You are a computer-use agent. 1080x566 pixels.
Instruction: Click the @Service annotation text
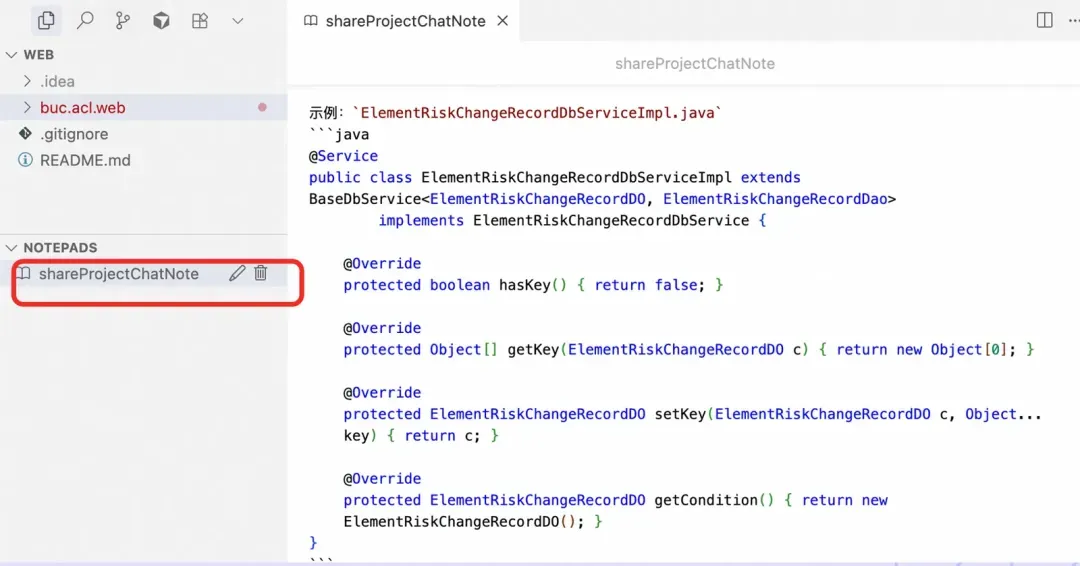click(343, 156)
